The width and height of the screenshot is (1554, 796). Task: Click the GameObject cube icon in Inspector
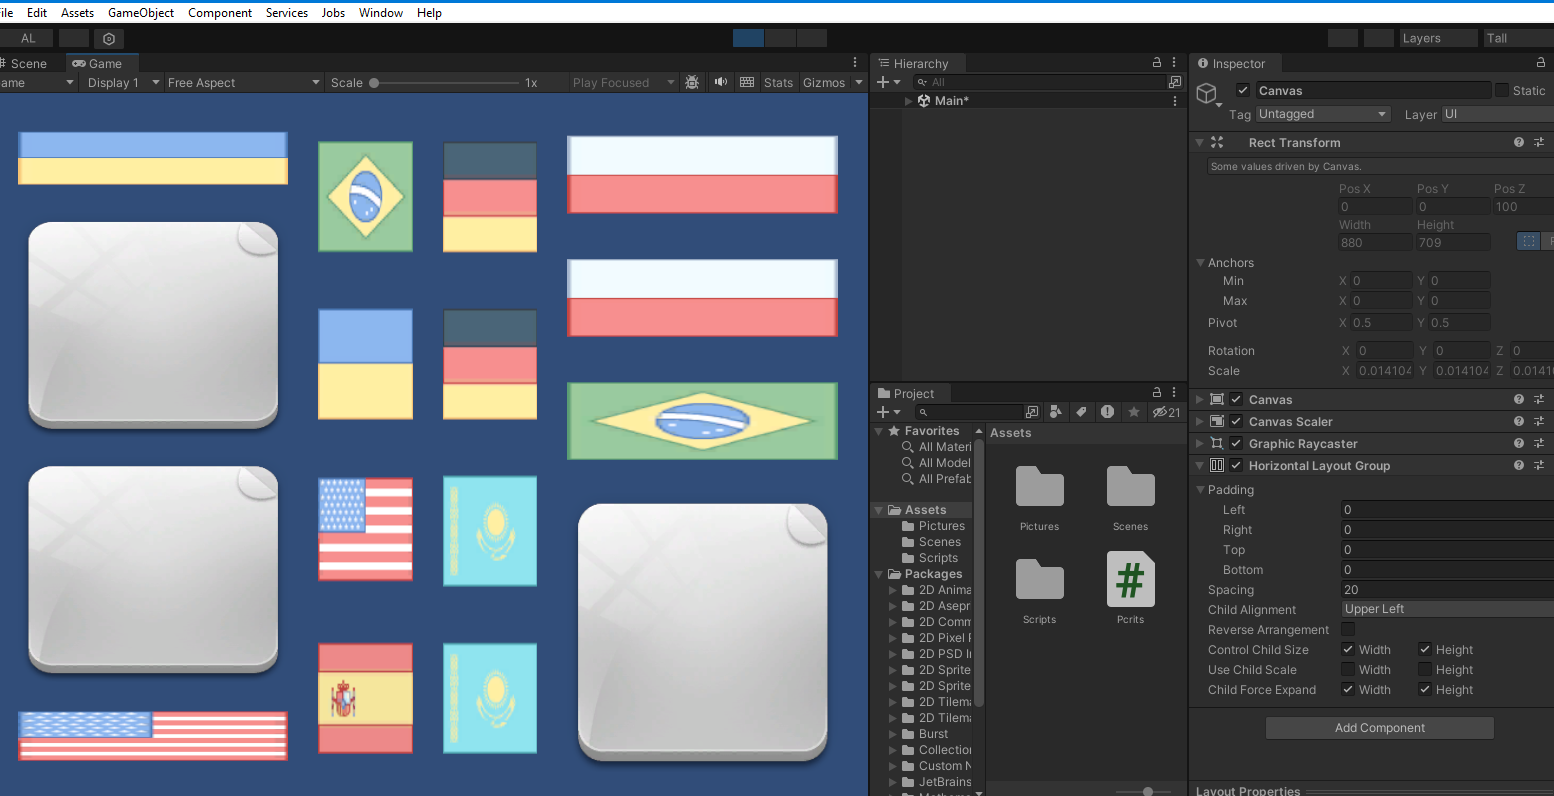click(1208, 95)
